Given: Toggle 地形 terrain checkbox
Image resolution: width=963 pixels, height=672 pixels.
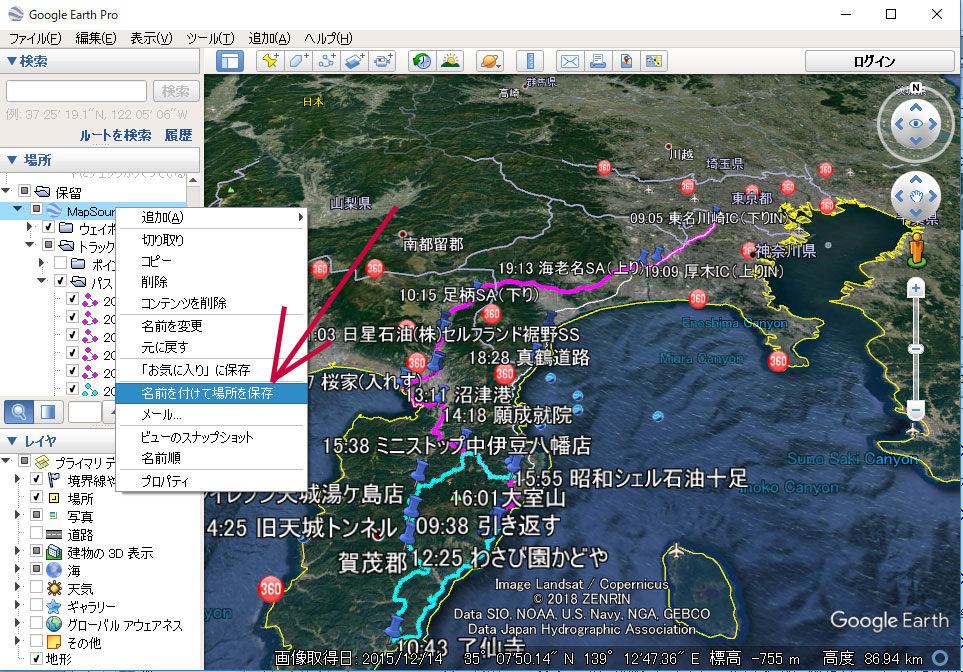Looking at the screenshot, I should [36, 658].
